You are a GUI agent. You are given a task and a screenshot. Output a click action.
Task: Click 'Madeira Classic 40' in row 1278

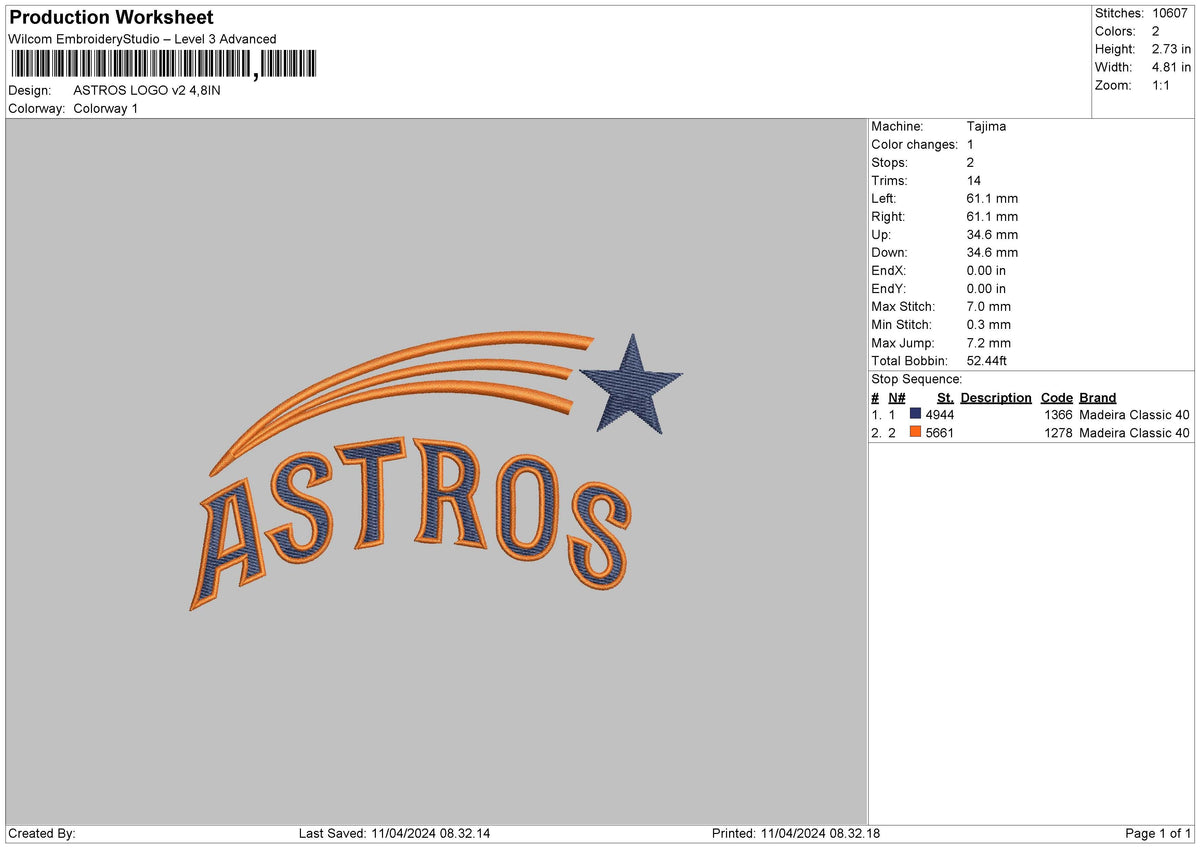tap(1135, 433)
